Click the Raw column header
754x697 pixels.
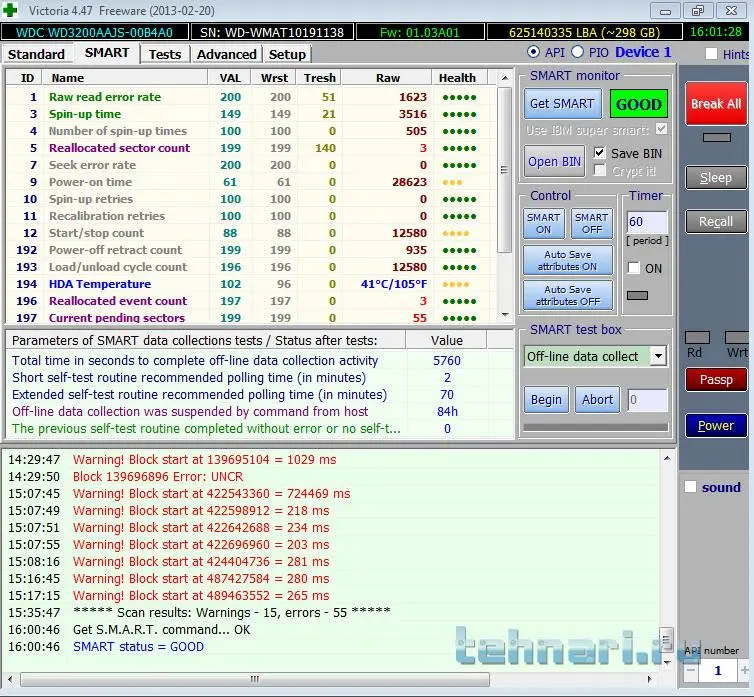point(387,77)
